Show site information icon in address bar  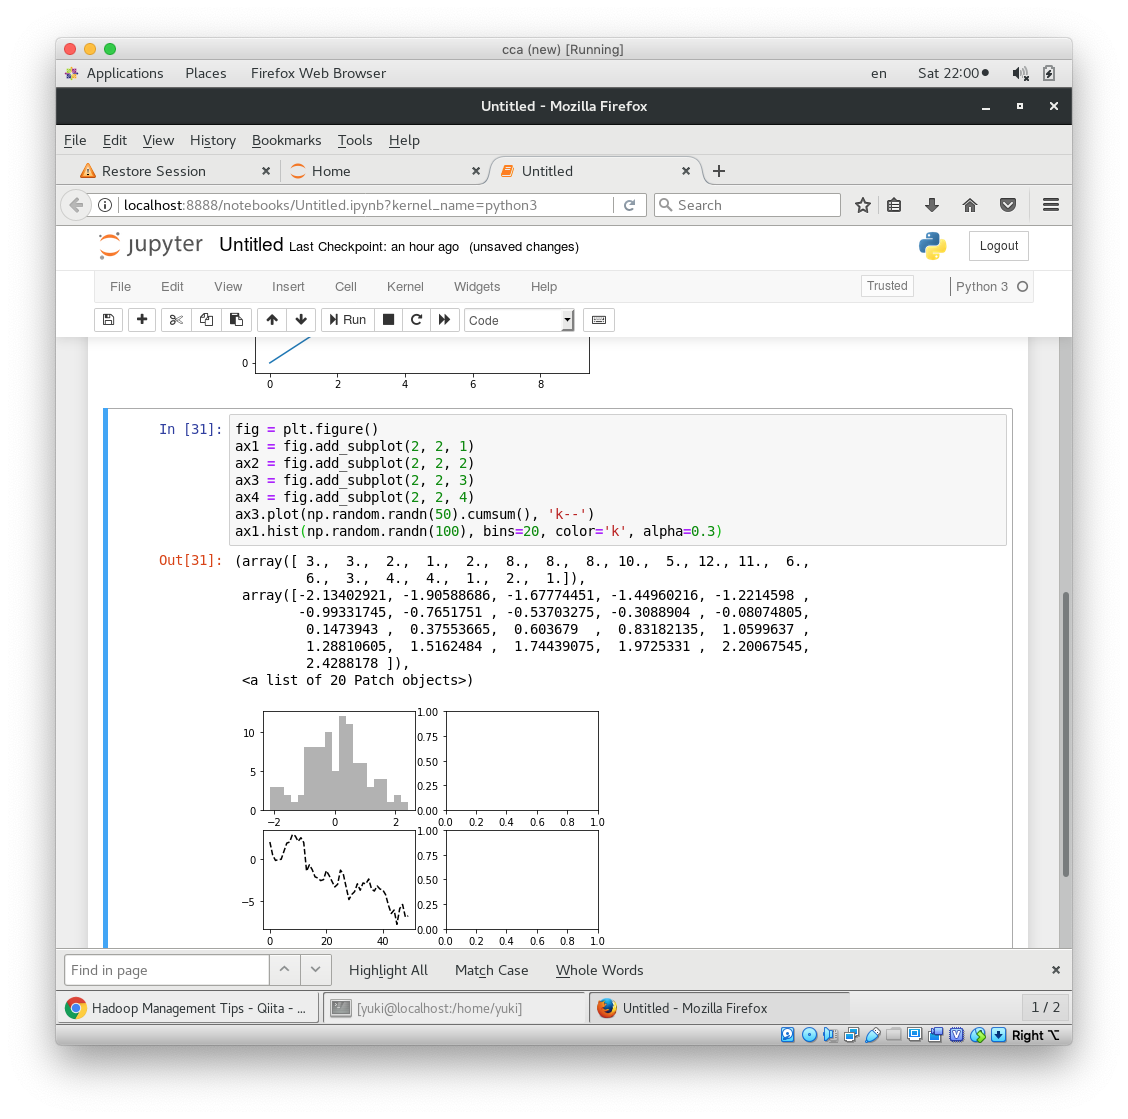pos(105,205)
